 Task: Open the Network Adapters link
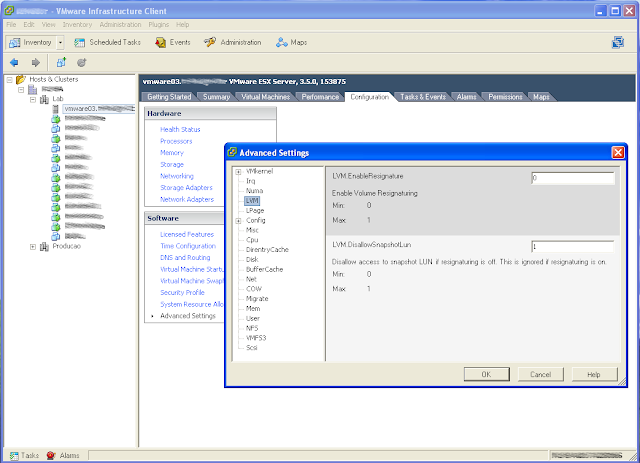(x=187, y=199)
